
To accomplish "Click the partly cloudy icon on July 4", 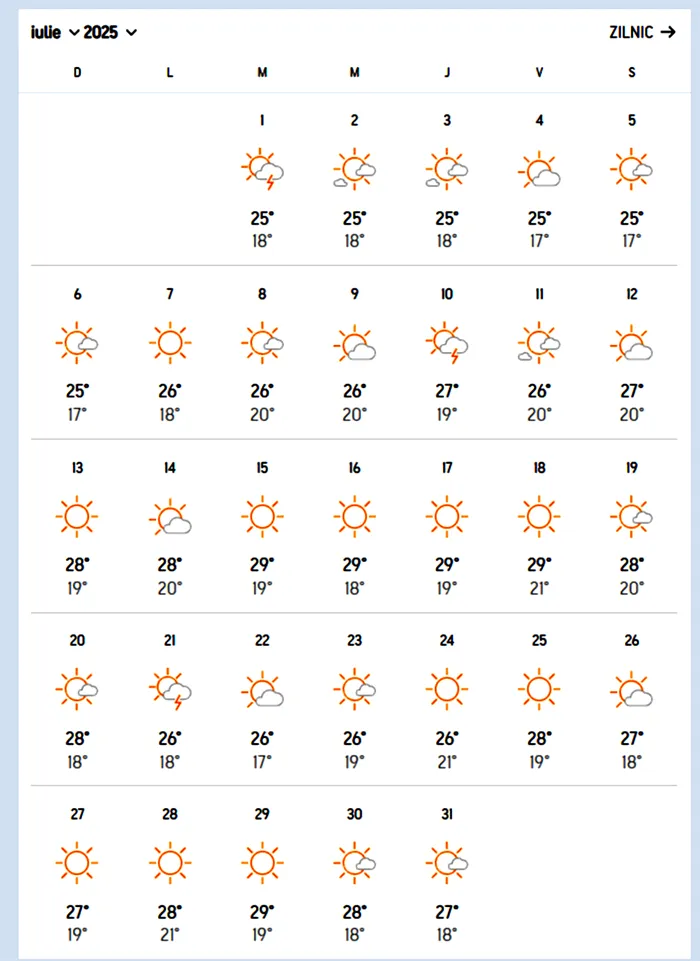I will 540,171.
